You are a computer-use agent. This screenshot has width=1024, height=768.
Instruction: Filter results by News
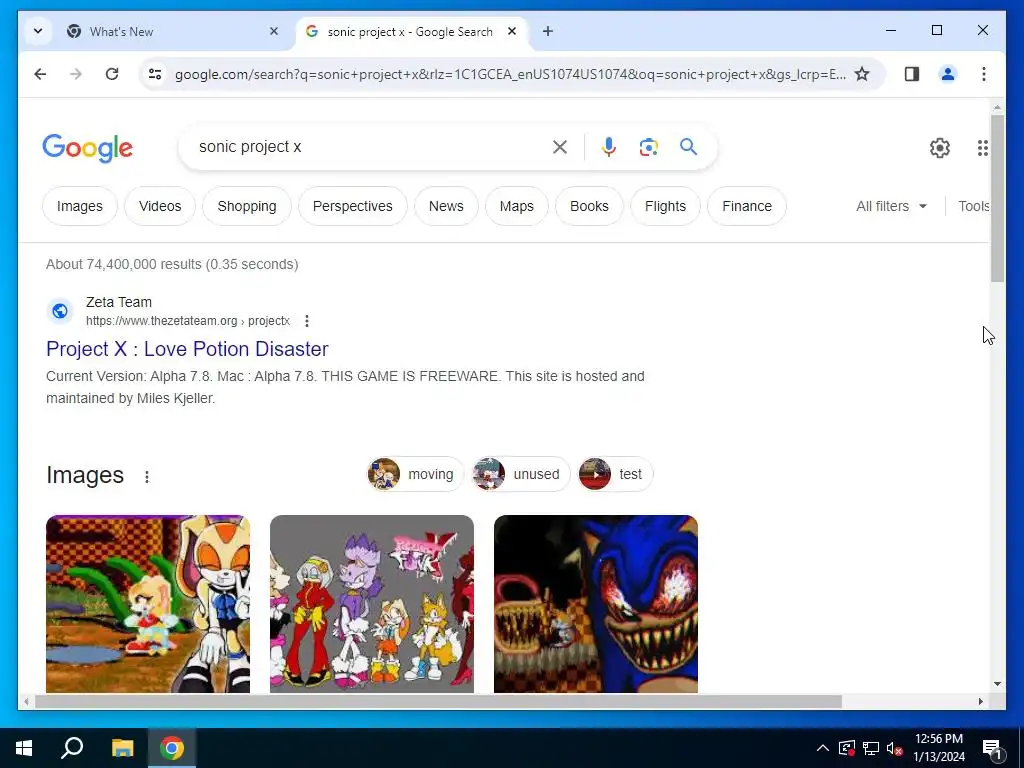[446, 206]
